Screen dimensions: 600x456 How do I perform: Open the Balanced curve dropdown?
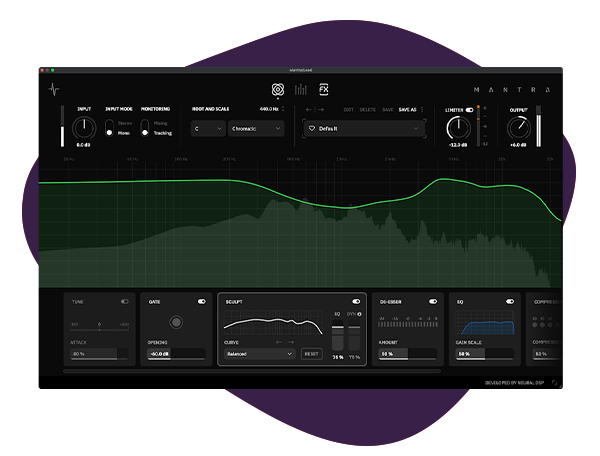[x=260, y=354]
